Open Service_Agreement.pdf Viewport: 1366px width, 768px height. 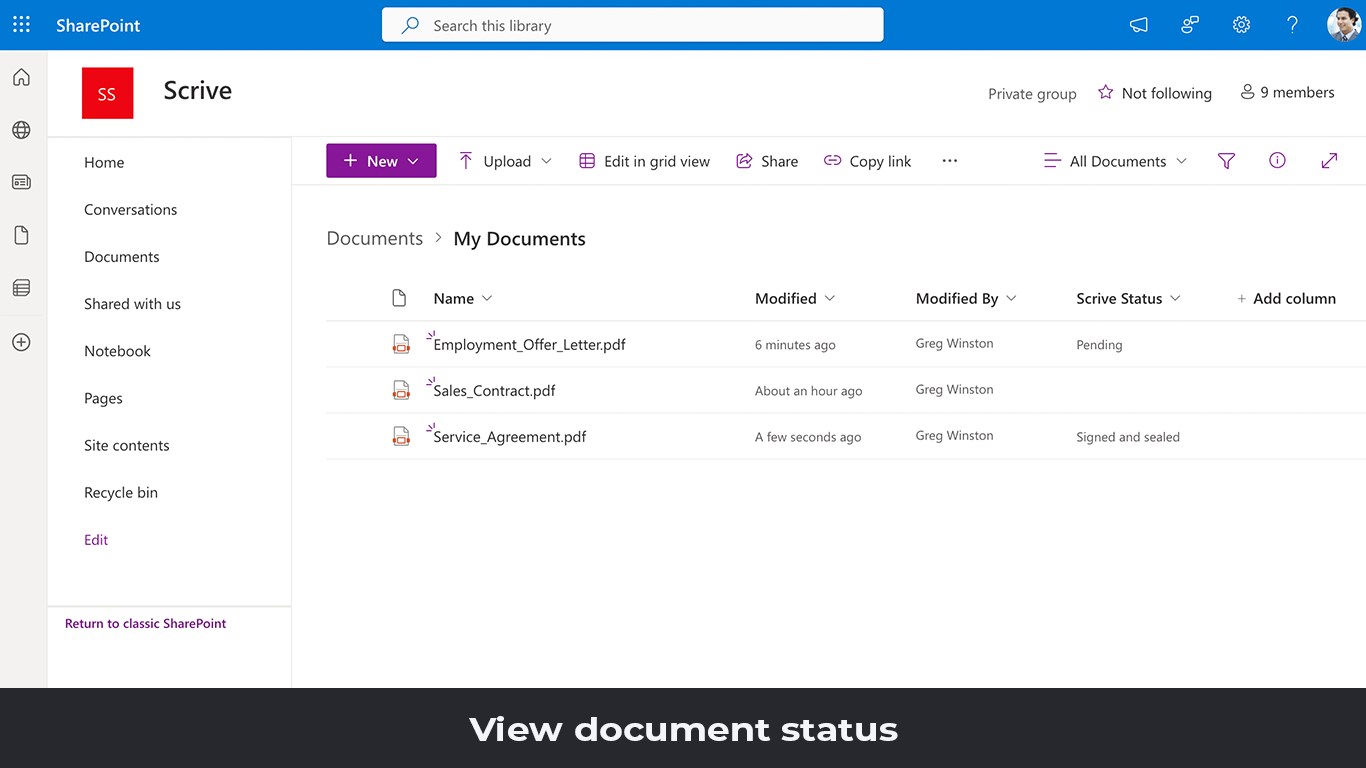point(510,436)
